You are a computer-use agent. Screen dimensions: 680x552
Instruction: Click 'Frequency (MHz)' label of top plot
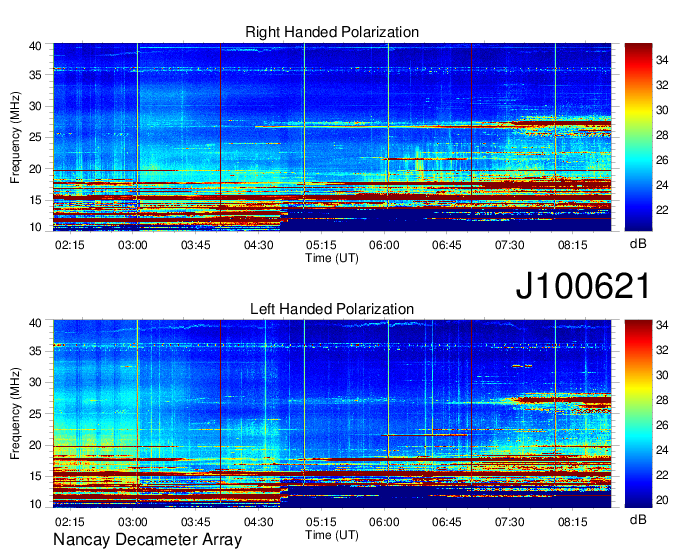coord(15,137)
